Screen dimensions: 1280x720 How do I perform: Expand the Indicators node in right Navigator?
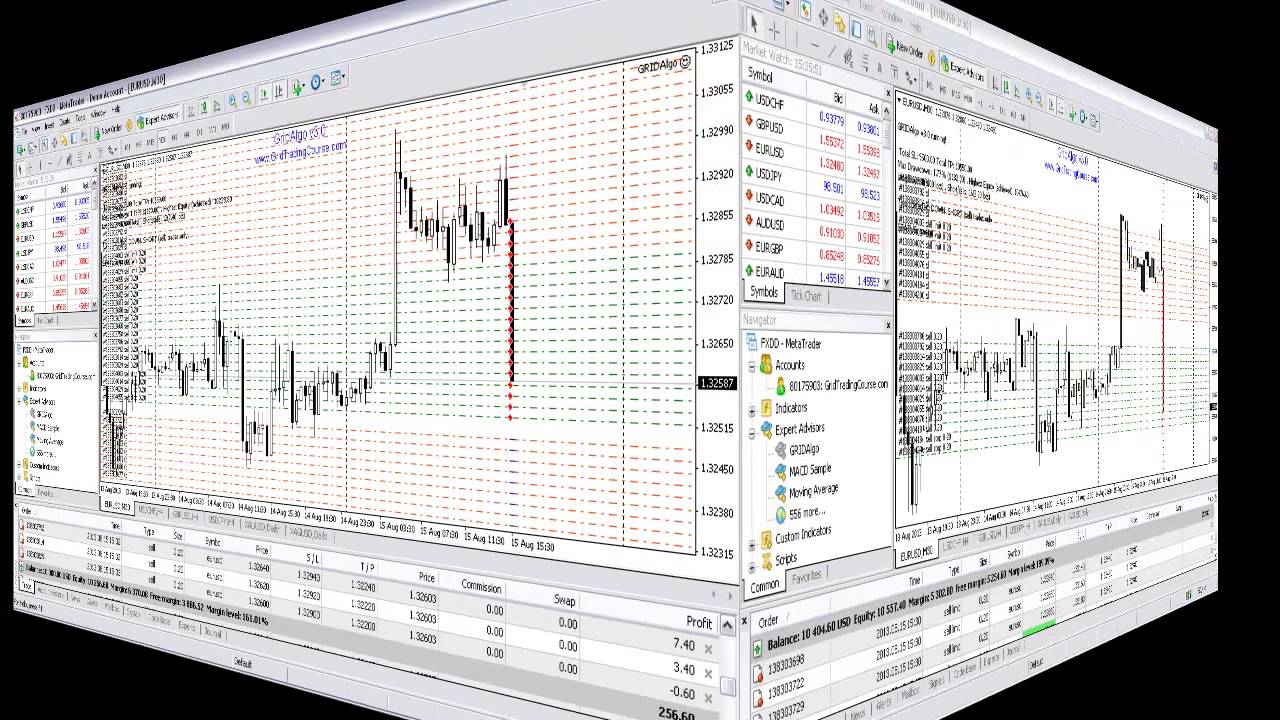[x=751, y=409]
